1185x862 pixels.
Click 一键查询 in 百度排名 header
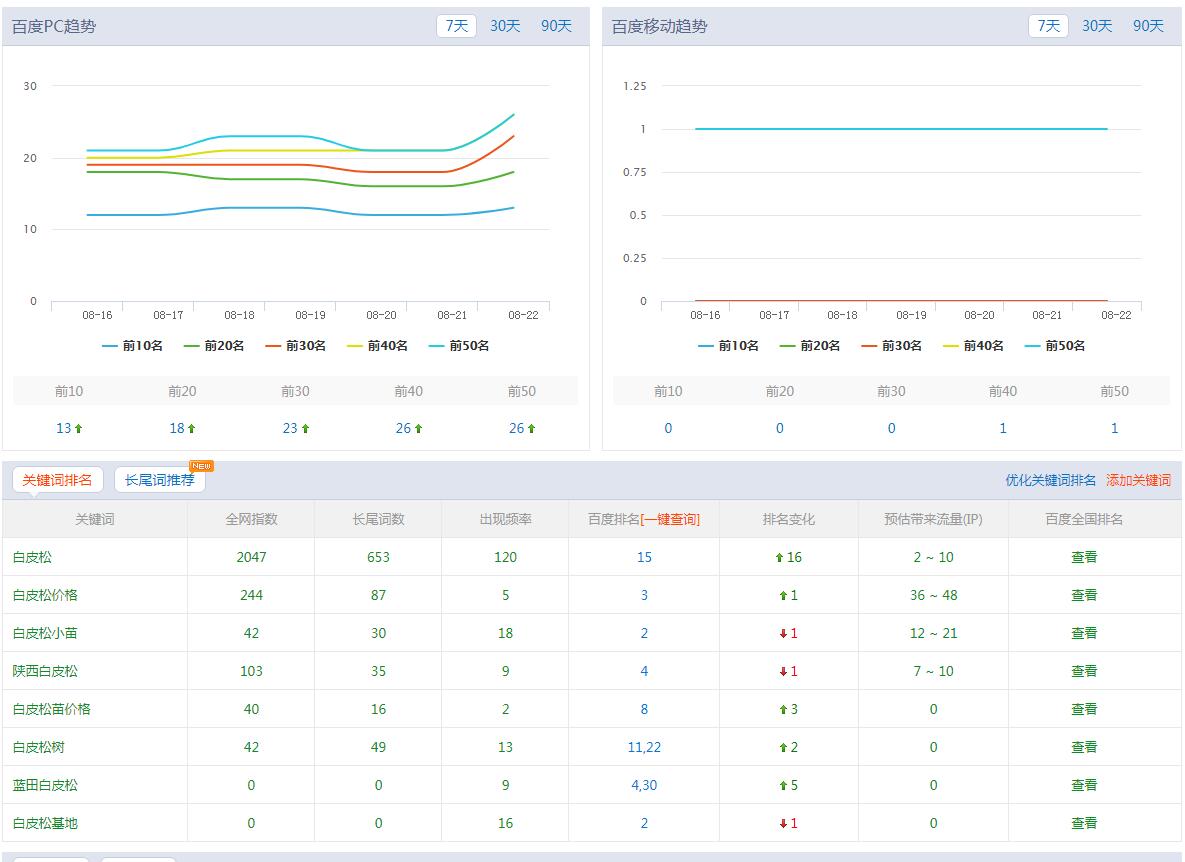pos(670,519)
